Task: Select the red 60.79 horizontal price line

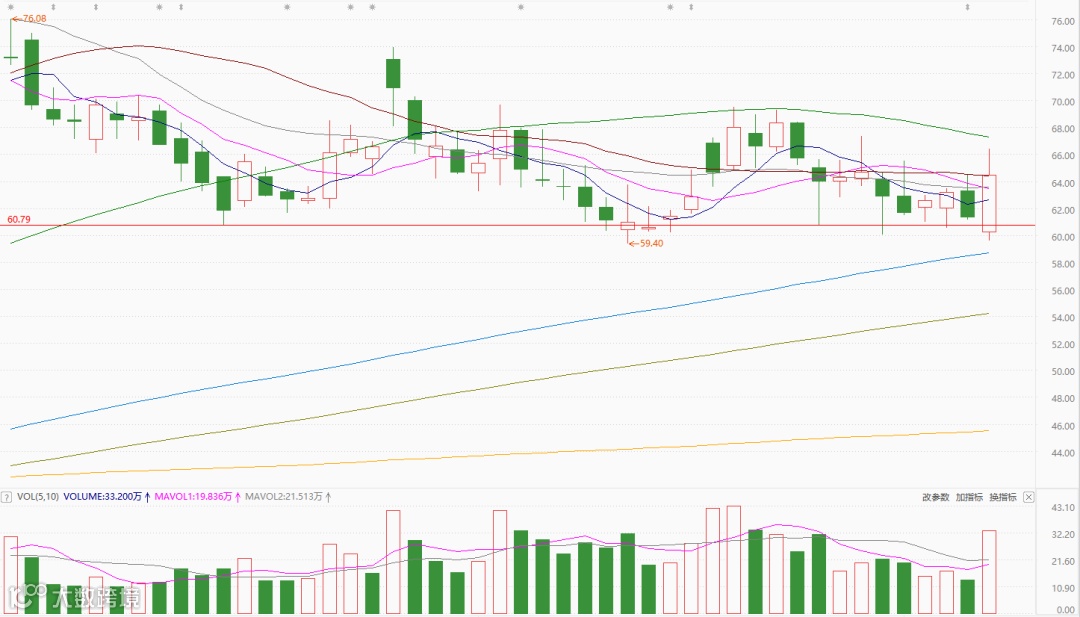Action: 517,225
